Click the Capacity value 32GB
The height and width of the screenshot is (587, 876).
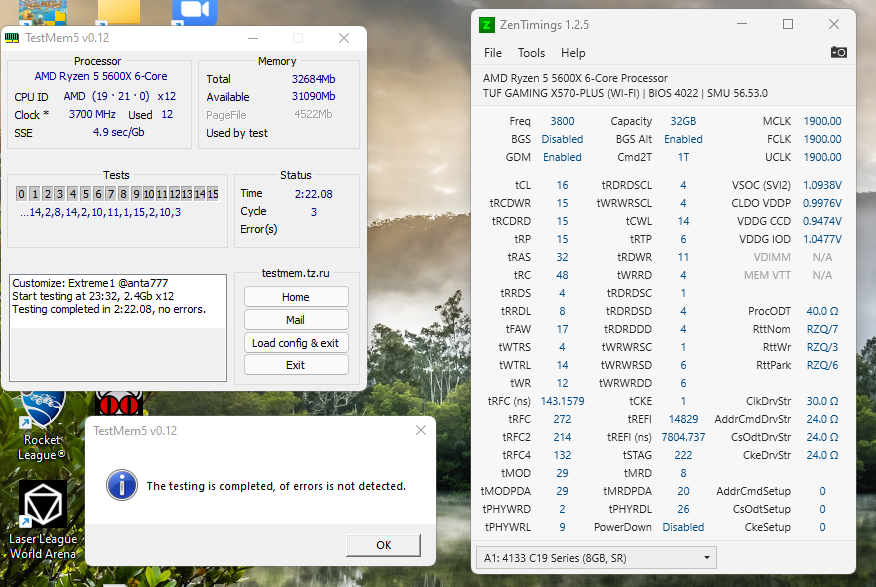tap(683, 121)
